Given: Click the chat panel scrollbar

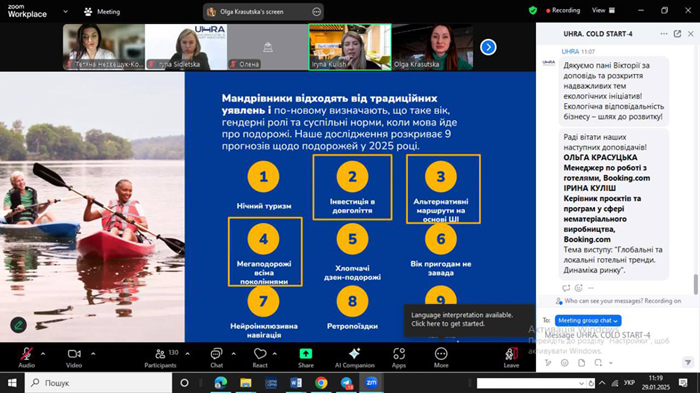Looking at the screenshot, I should (x=695, y=284).
